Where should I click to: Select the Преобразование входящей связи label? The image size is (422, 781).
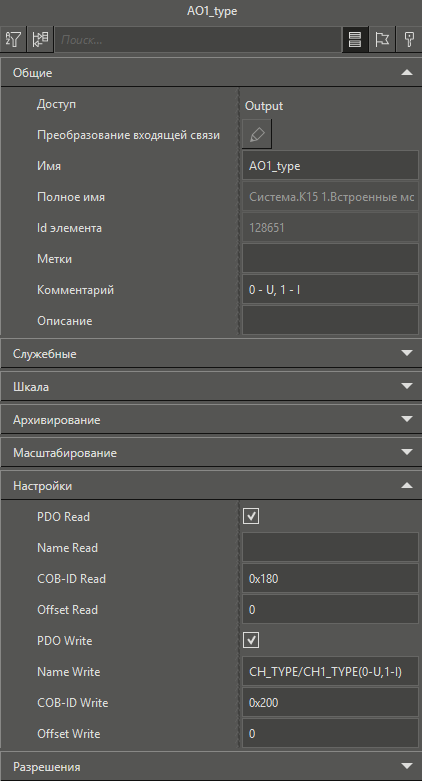128,135
